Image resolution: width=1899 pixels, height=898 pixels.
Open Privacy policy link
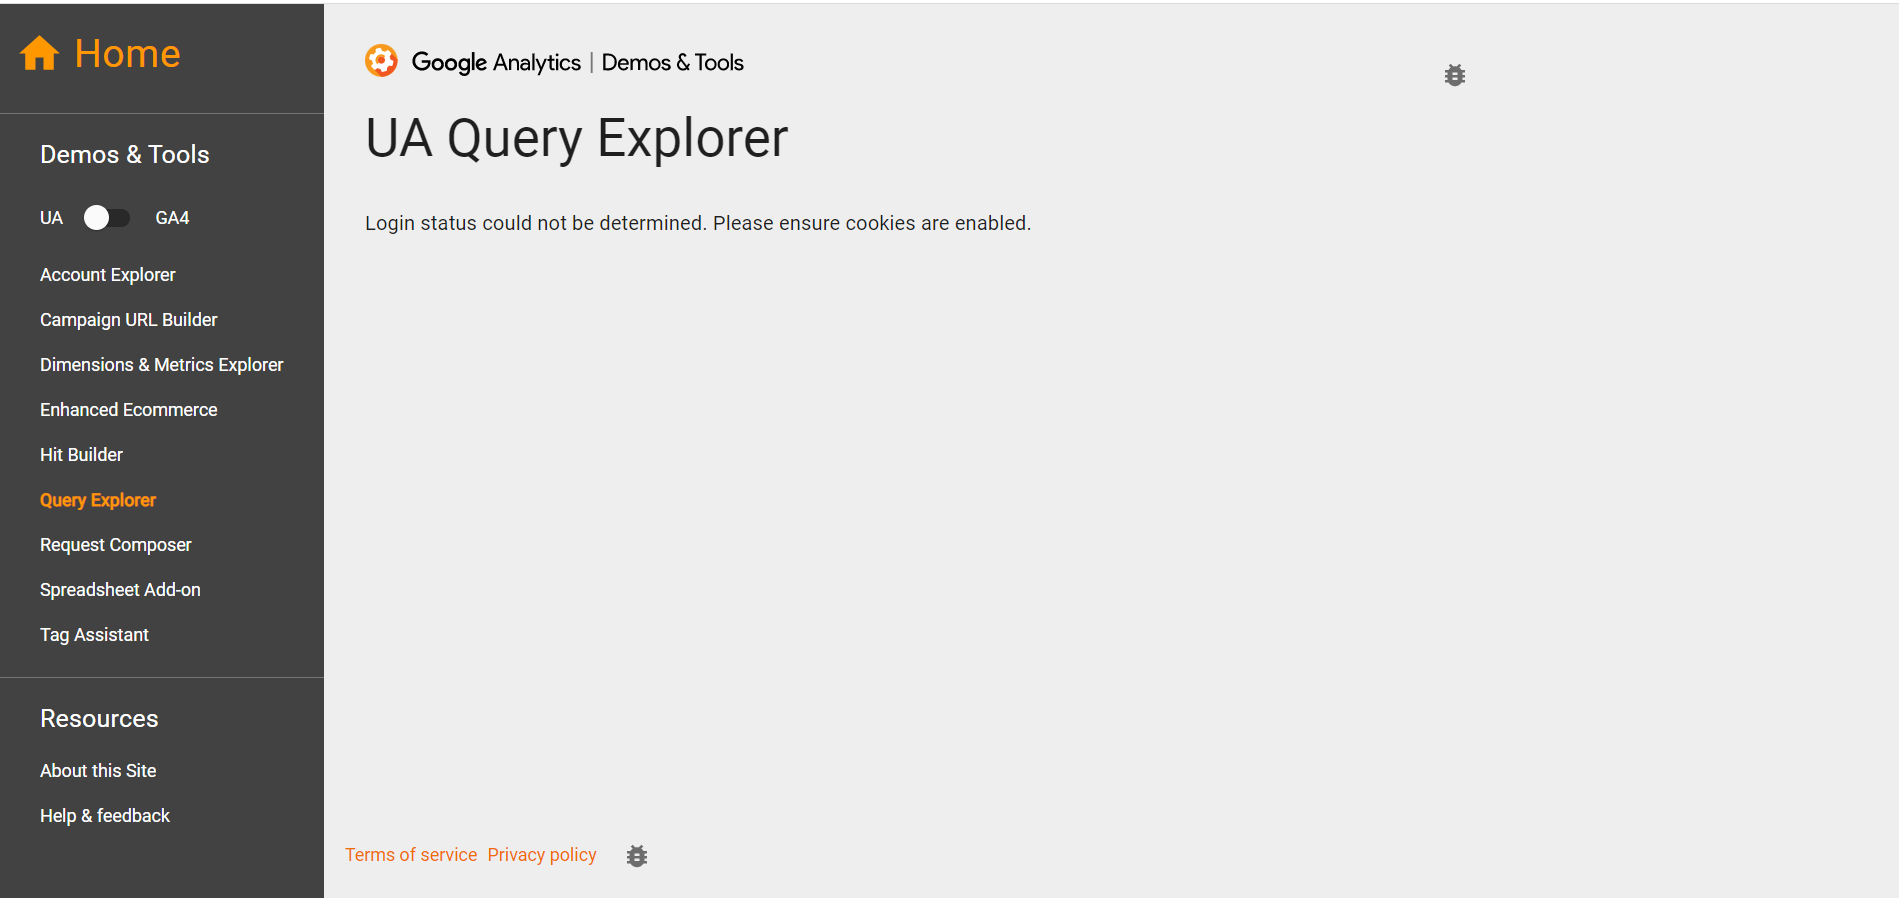click(x=542, y=855)
